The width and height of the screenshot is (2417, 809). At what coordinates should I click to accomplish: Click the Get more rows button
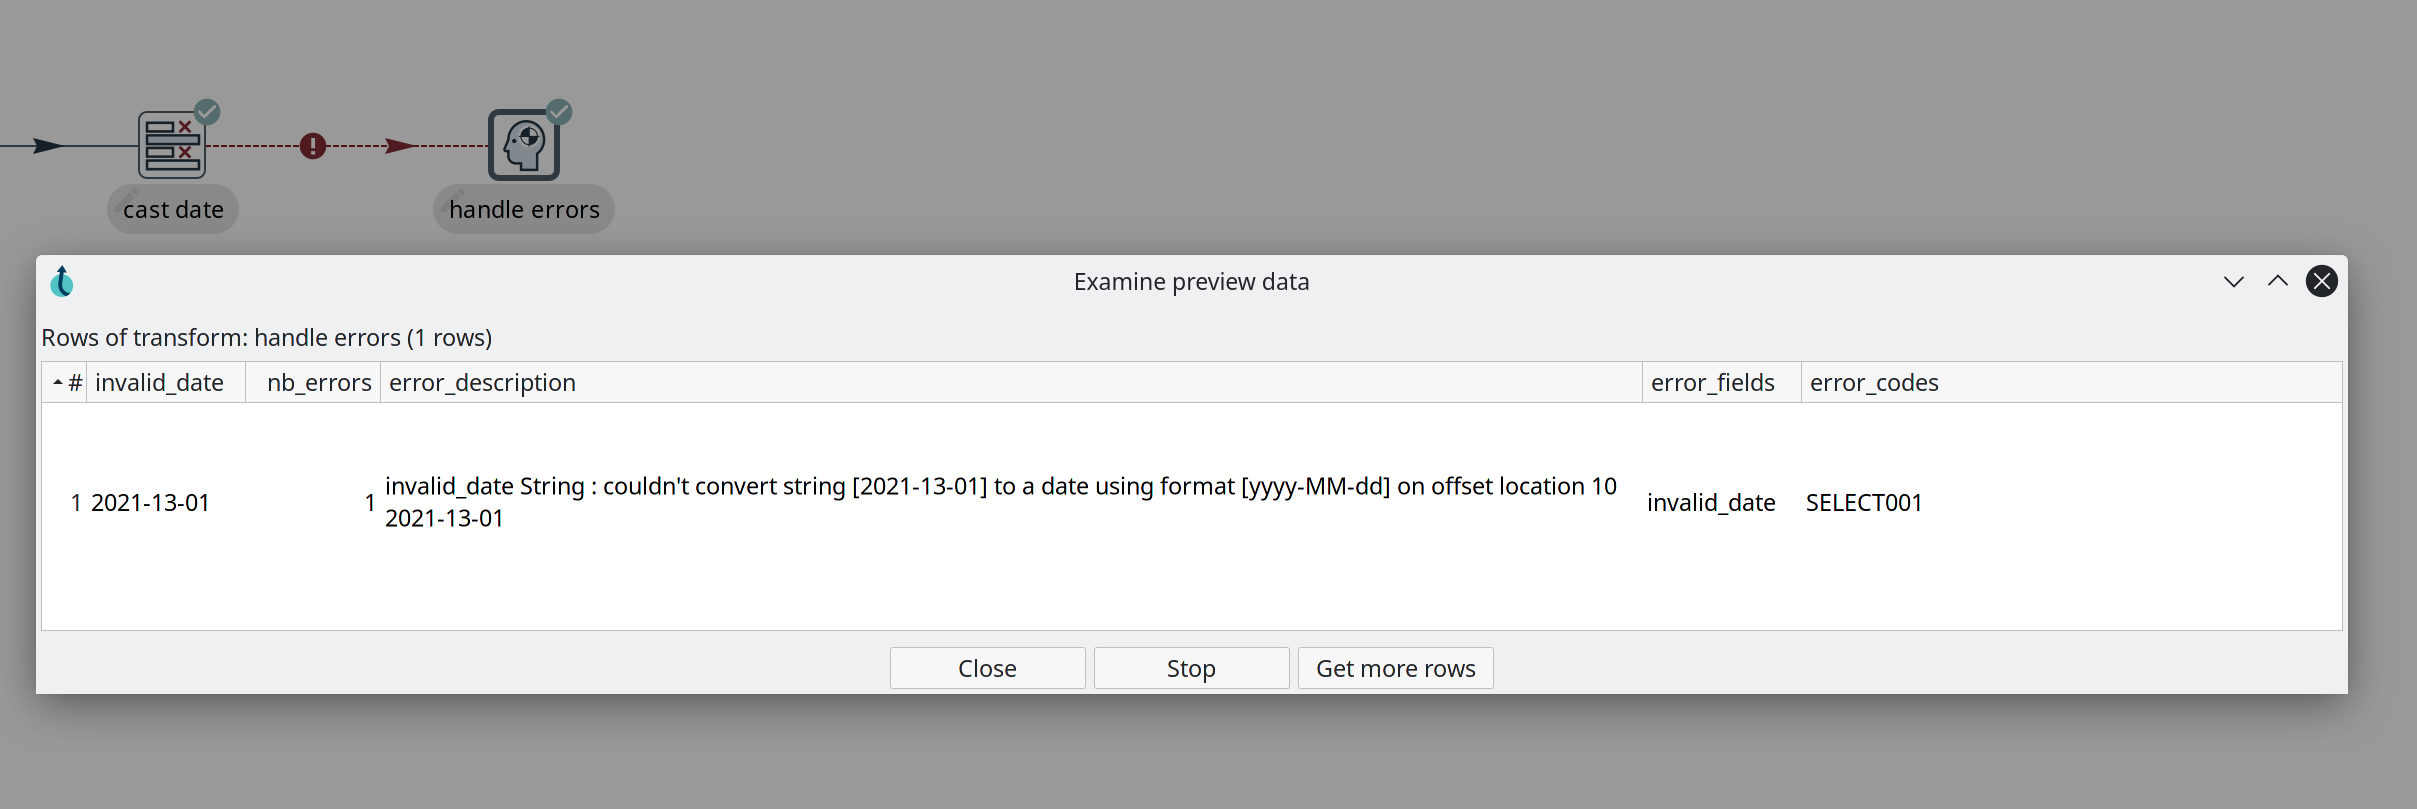[1395, 668]
